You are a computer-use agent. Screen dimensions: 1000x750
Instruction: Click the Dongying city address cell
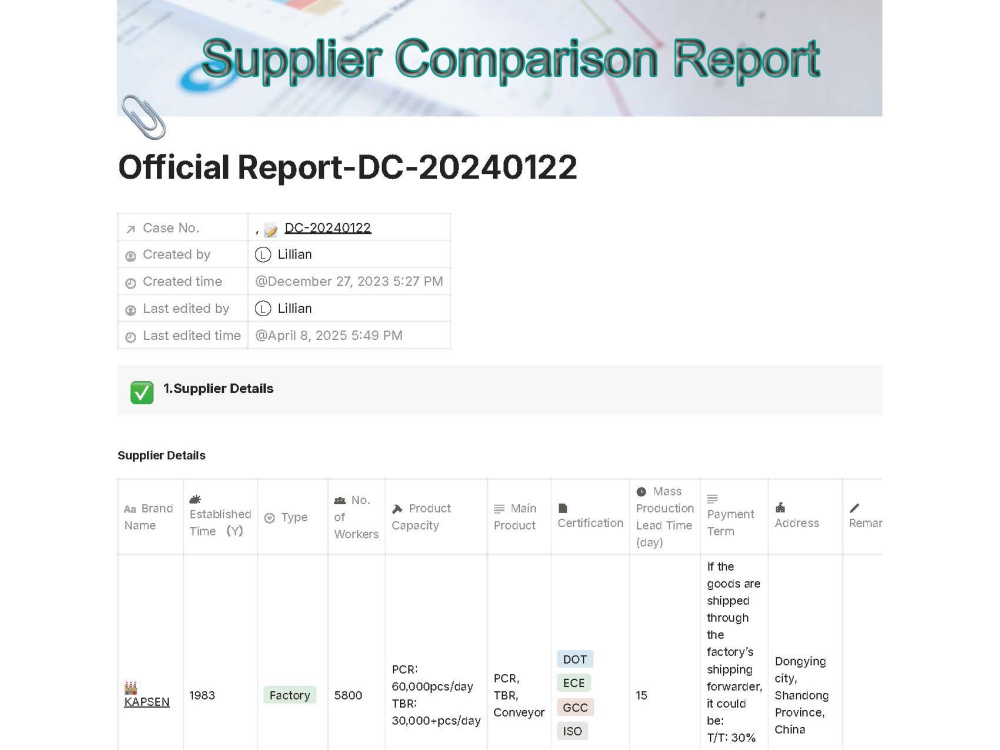click(802, 695)
